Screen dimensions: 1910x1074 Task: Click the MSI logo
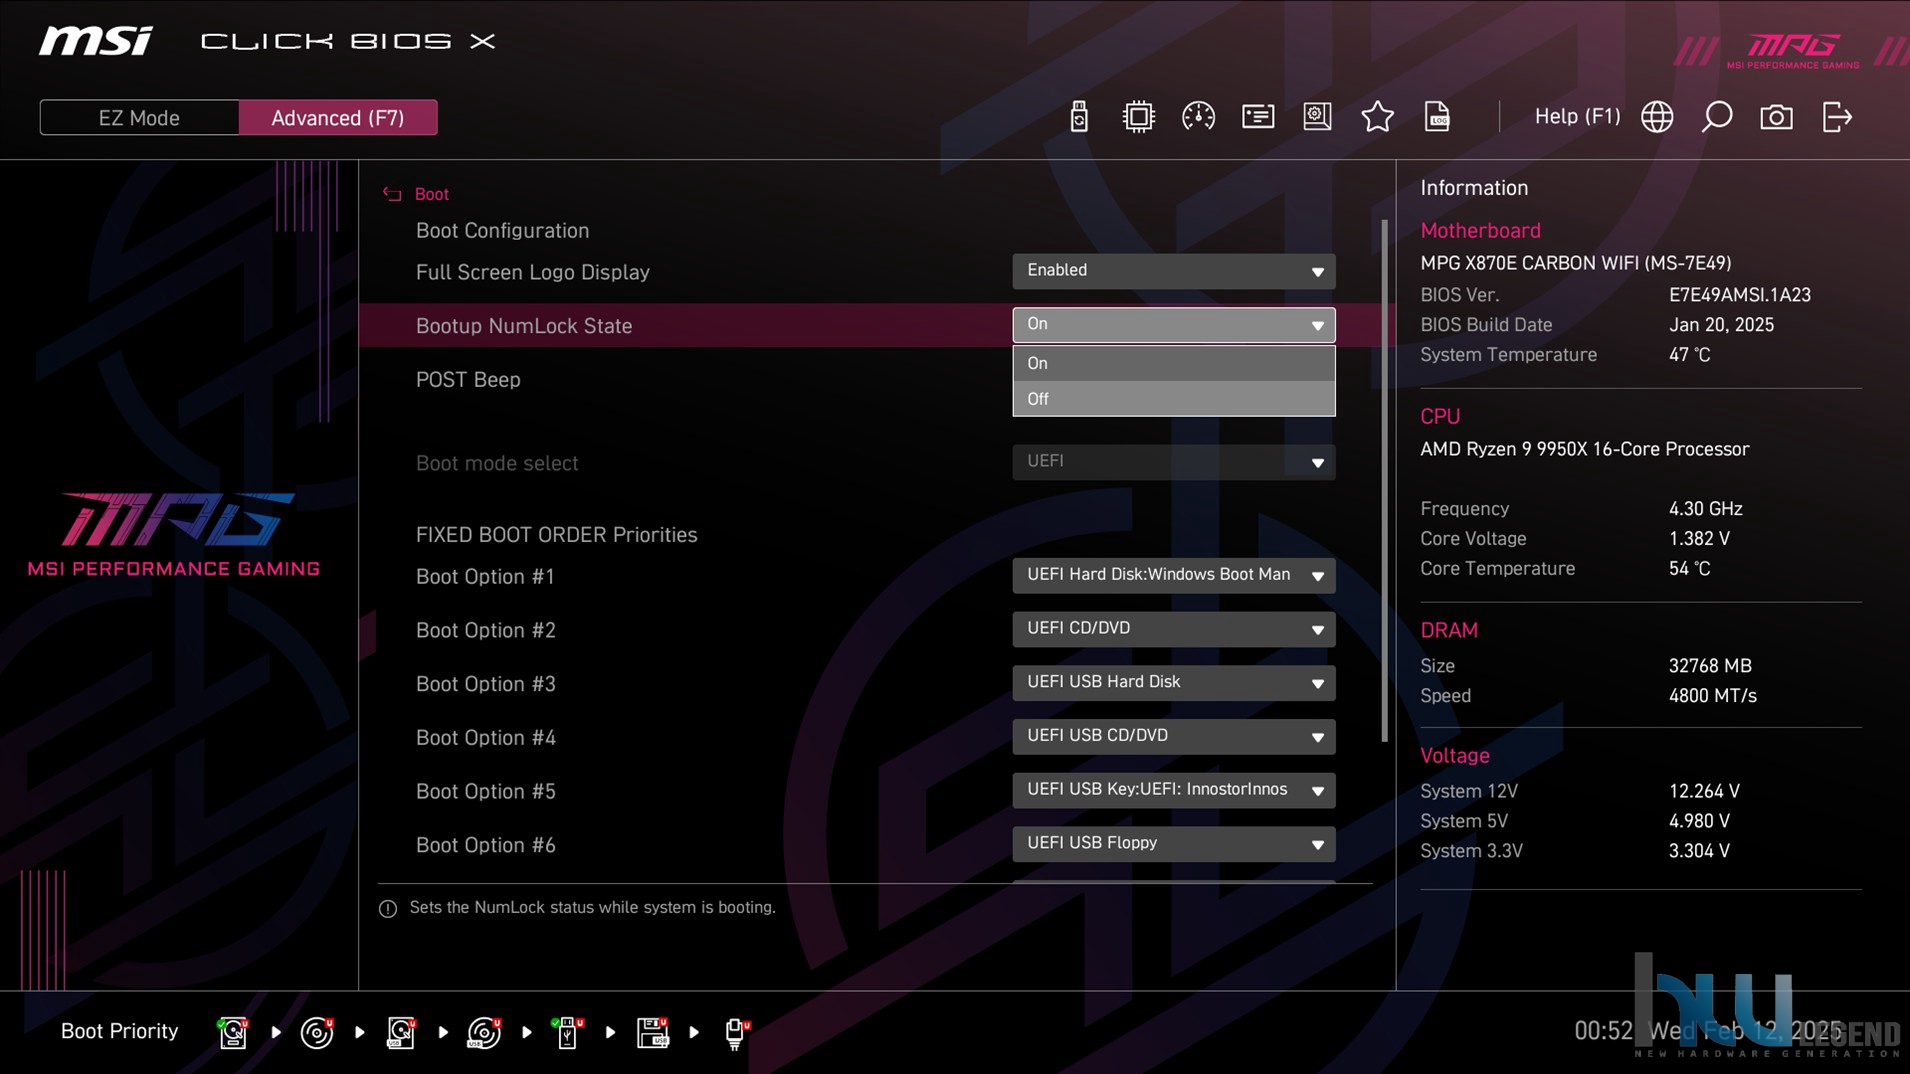[x=96, y=41]
